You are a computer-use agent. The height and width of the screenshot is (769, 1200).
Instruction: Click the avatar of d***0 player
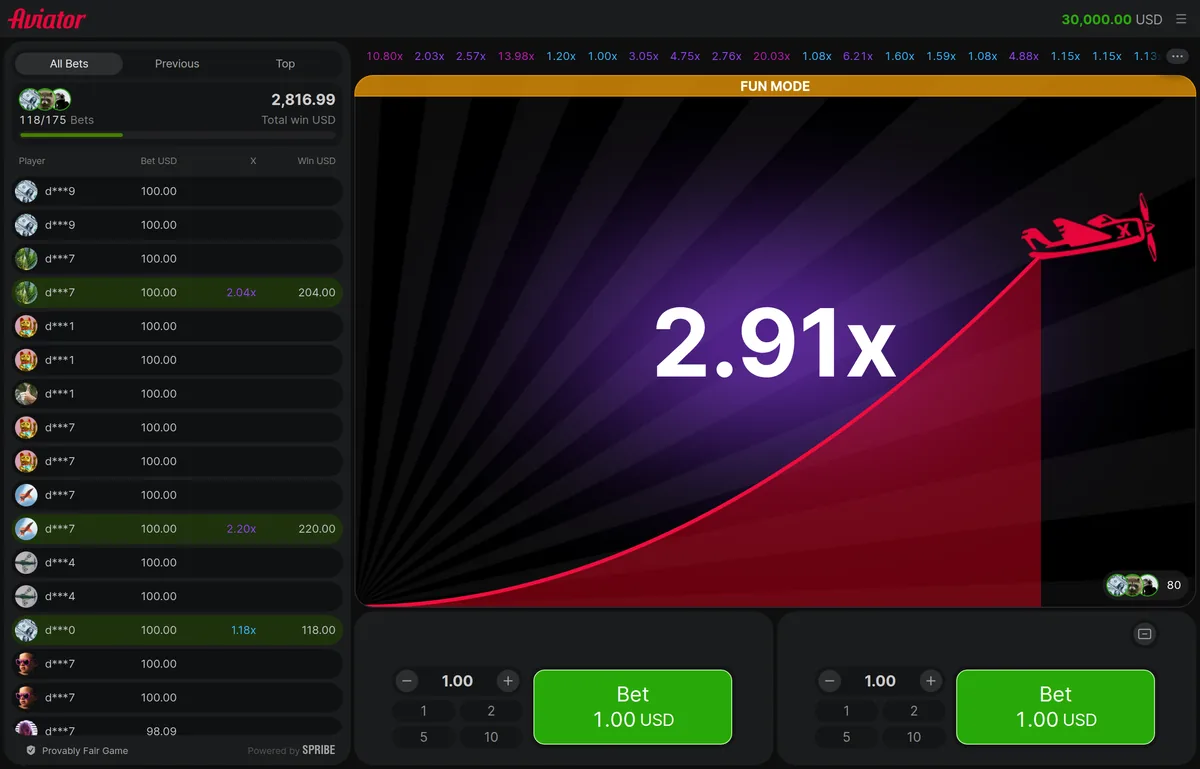click(x=26, y=630)
